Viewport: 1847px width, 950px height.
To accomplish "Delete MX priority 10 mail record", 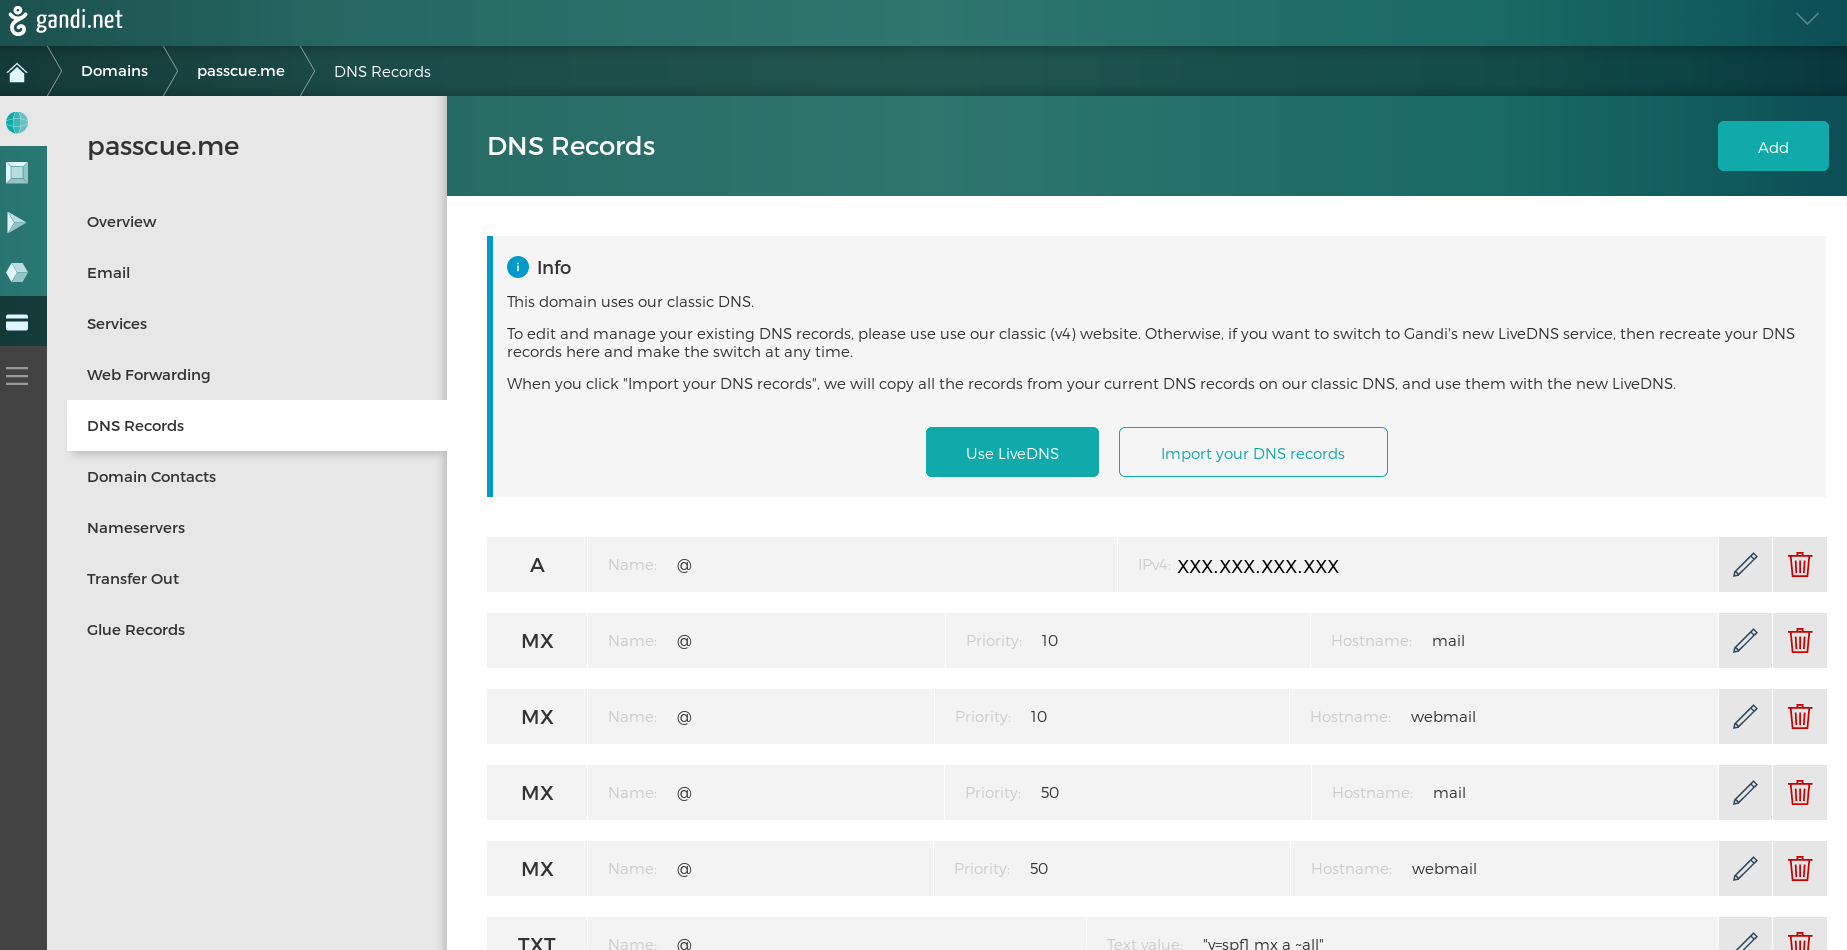I will pyautogui.click(x=1800, y=641).
